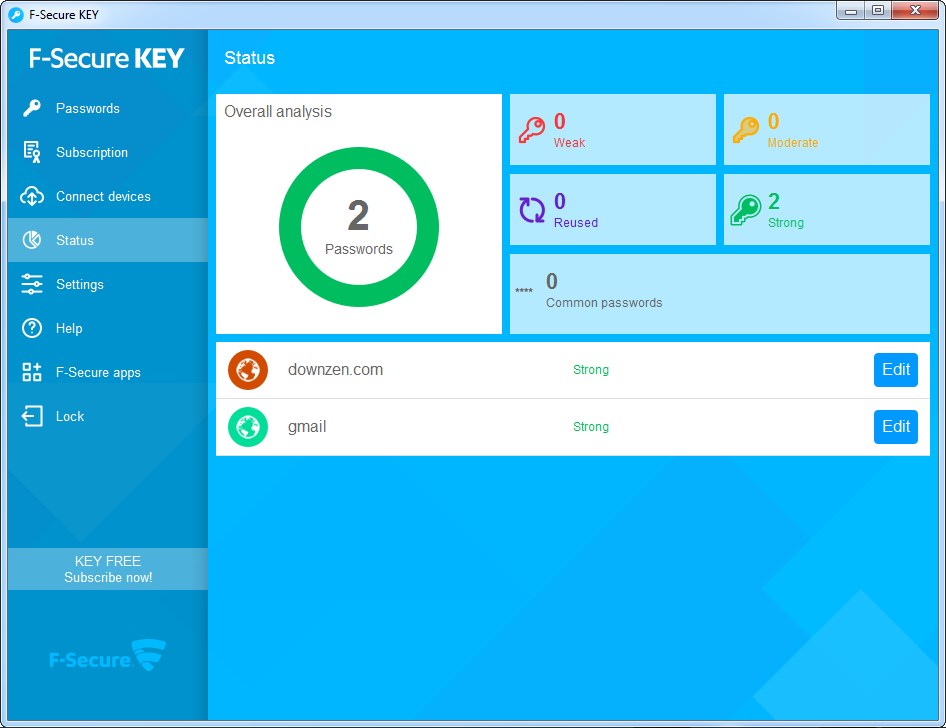Open the Weak passwords tile
946x728 pixels.
[613, 129]
